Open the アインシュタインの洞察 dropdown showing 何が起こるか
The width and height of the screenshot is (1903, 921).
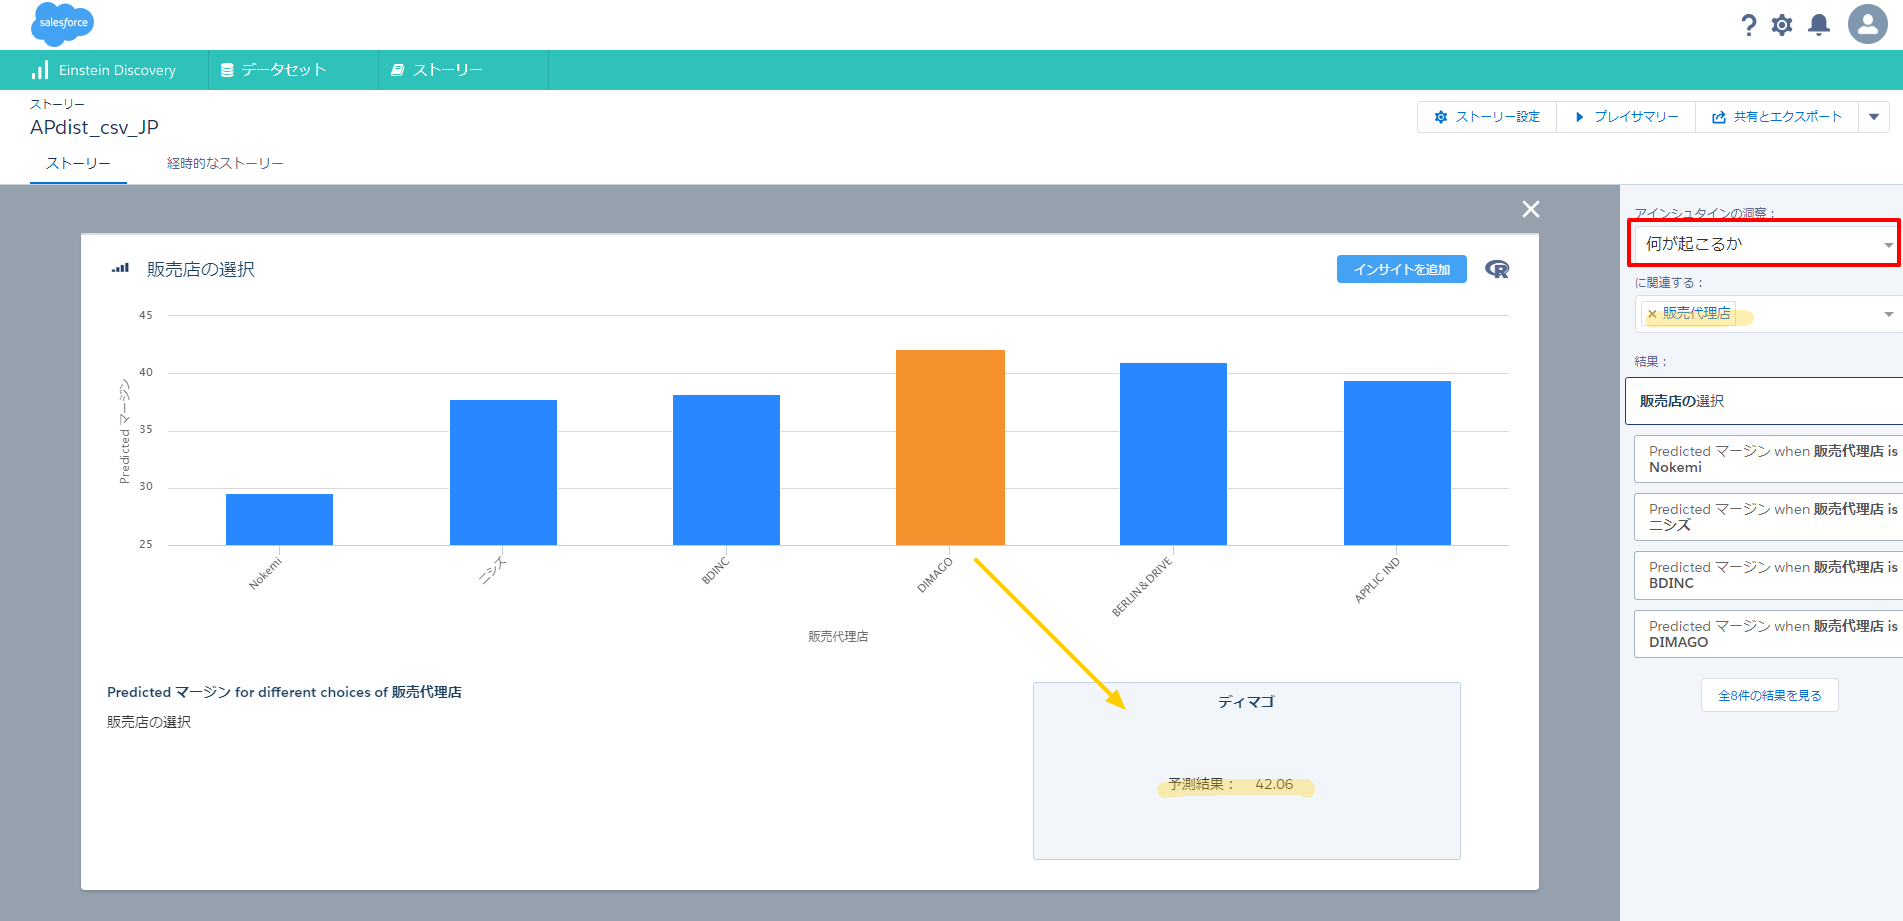(x=1763, y=244)
